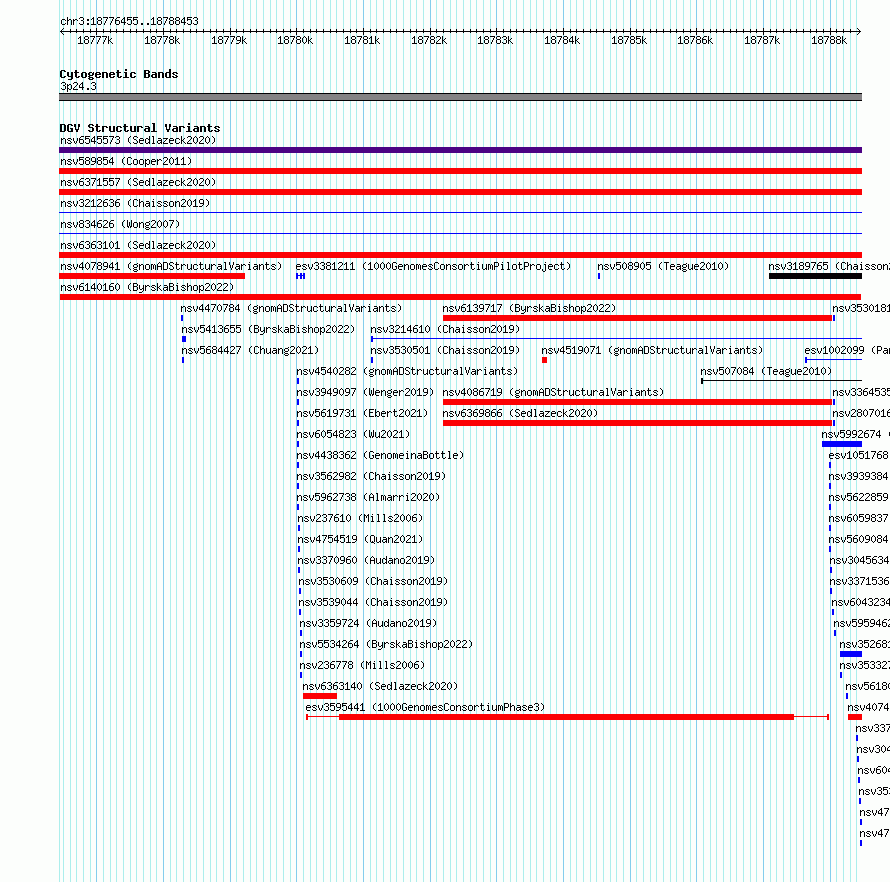Select nsv4470784 gnomAD variant label
Screen dimensions: 890x882
pos(291,308)
